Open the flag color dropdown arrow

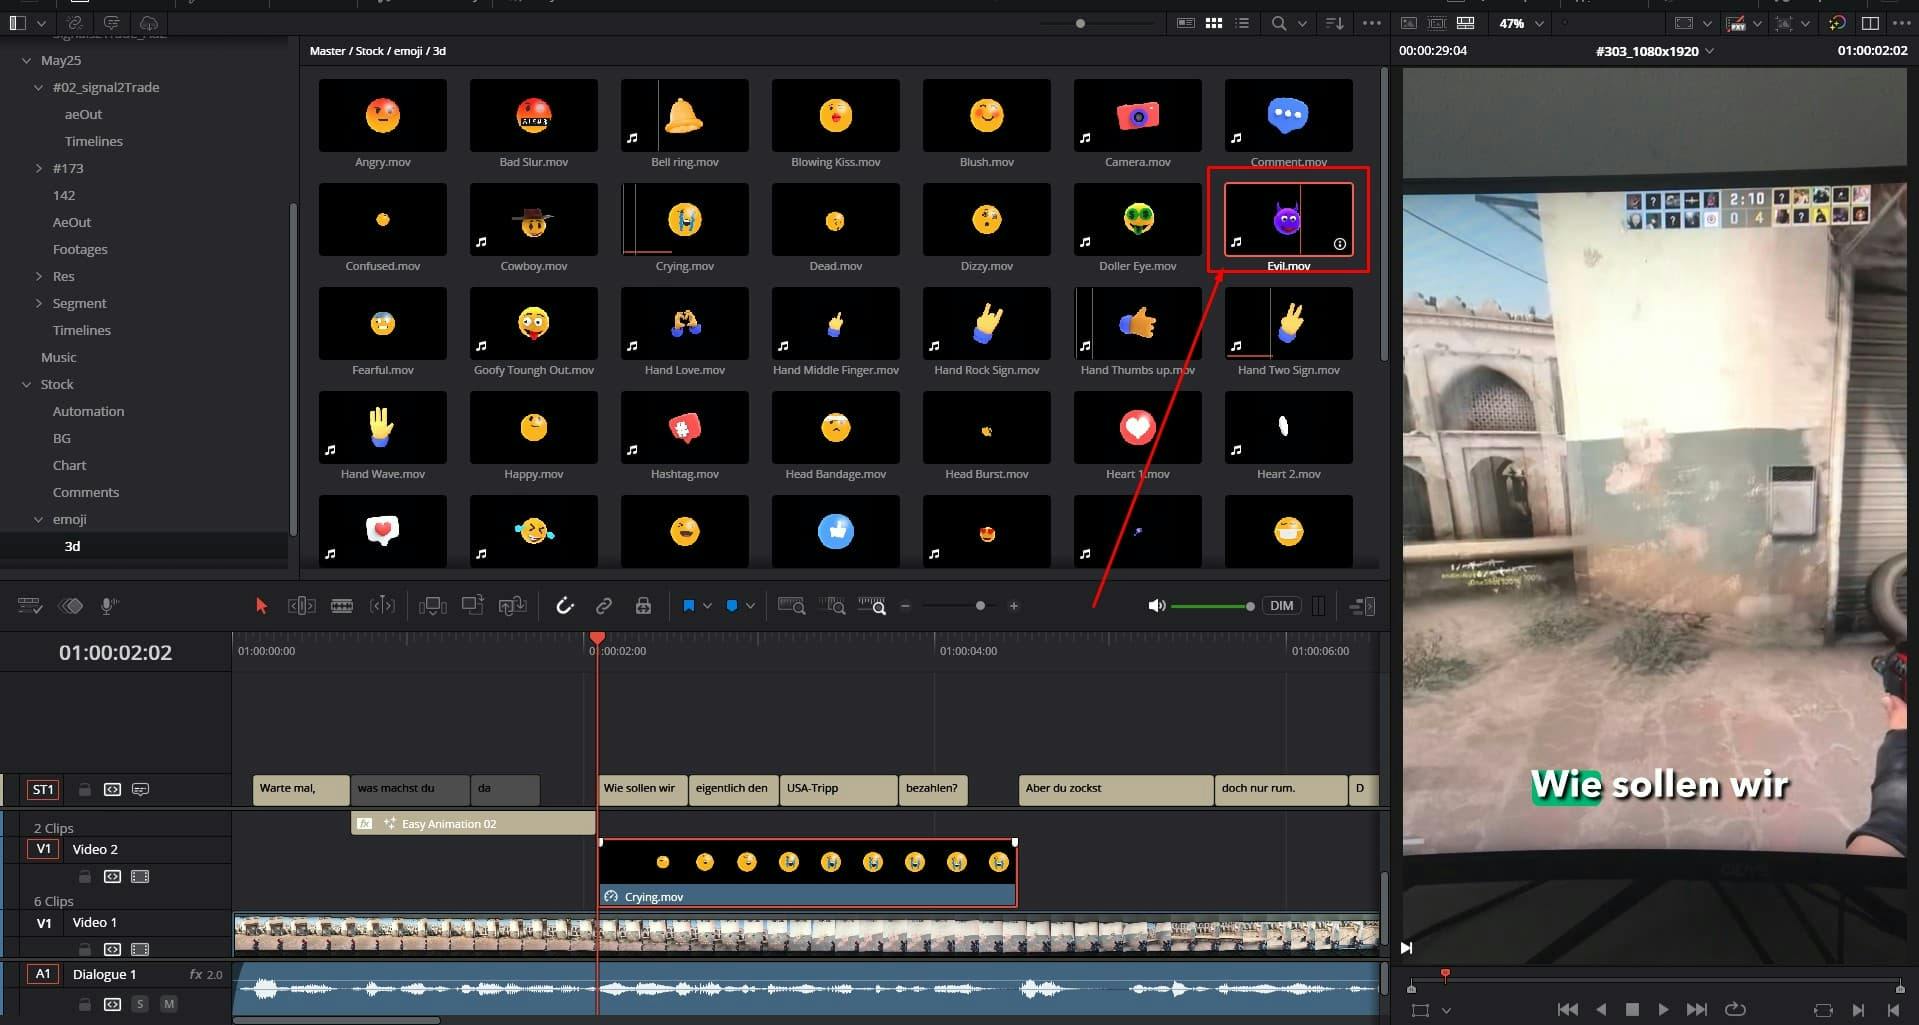[x=707, y=606]
